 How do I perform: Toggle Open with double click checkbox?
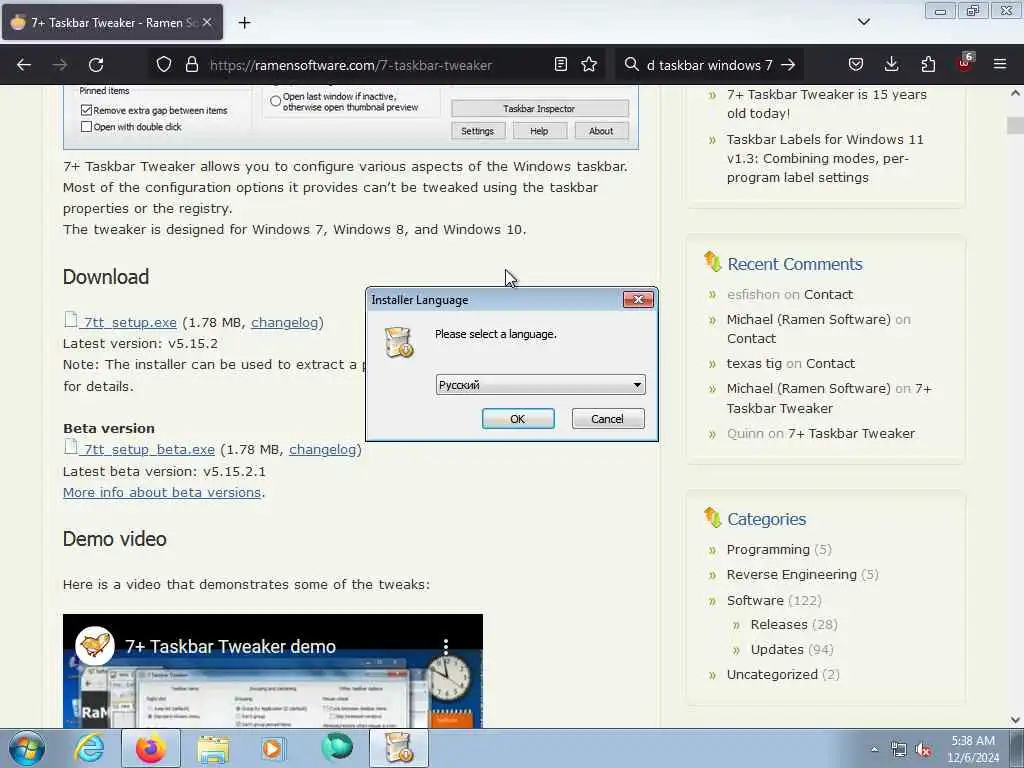[x=86, y=127]
